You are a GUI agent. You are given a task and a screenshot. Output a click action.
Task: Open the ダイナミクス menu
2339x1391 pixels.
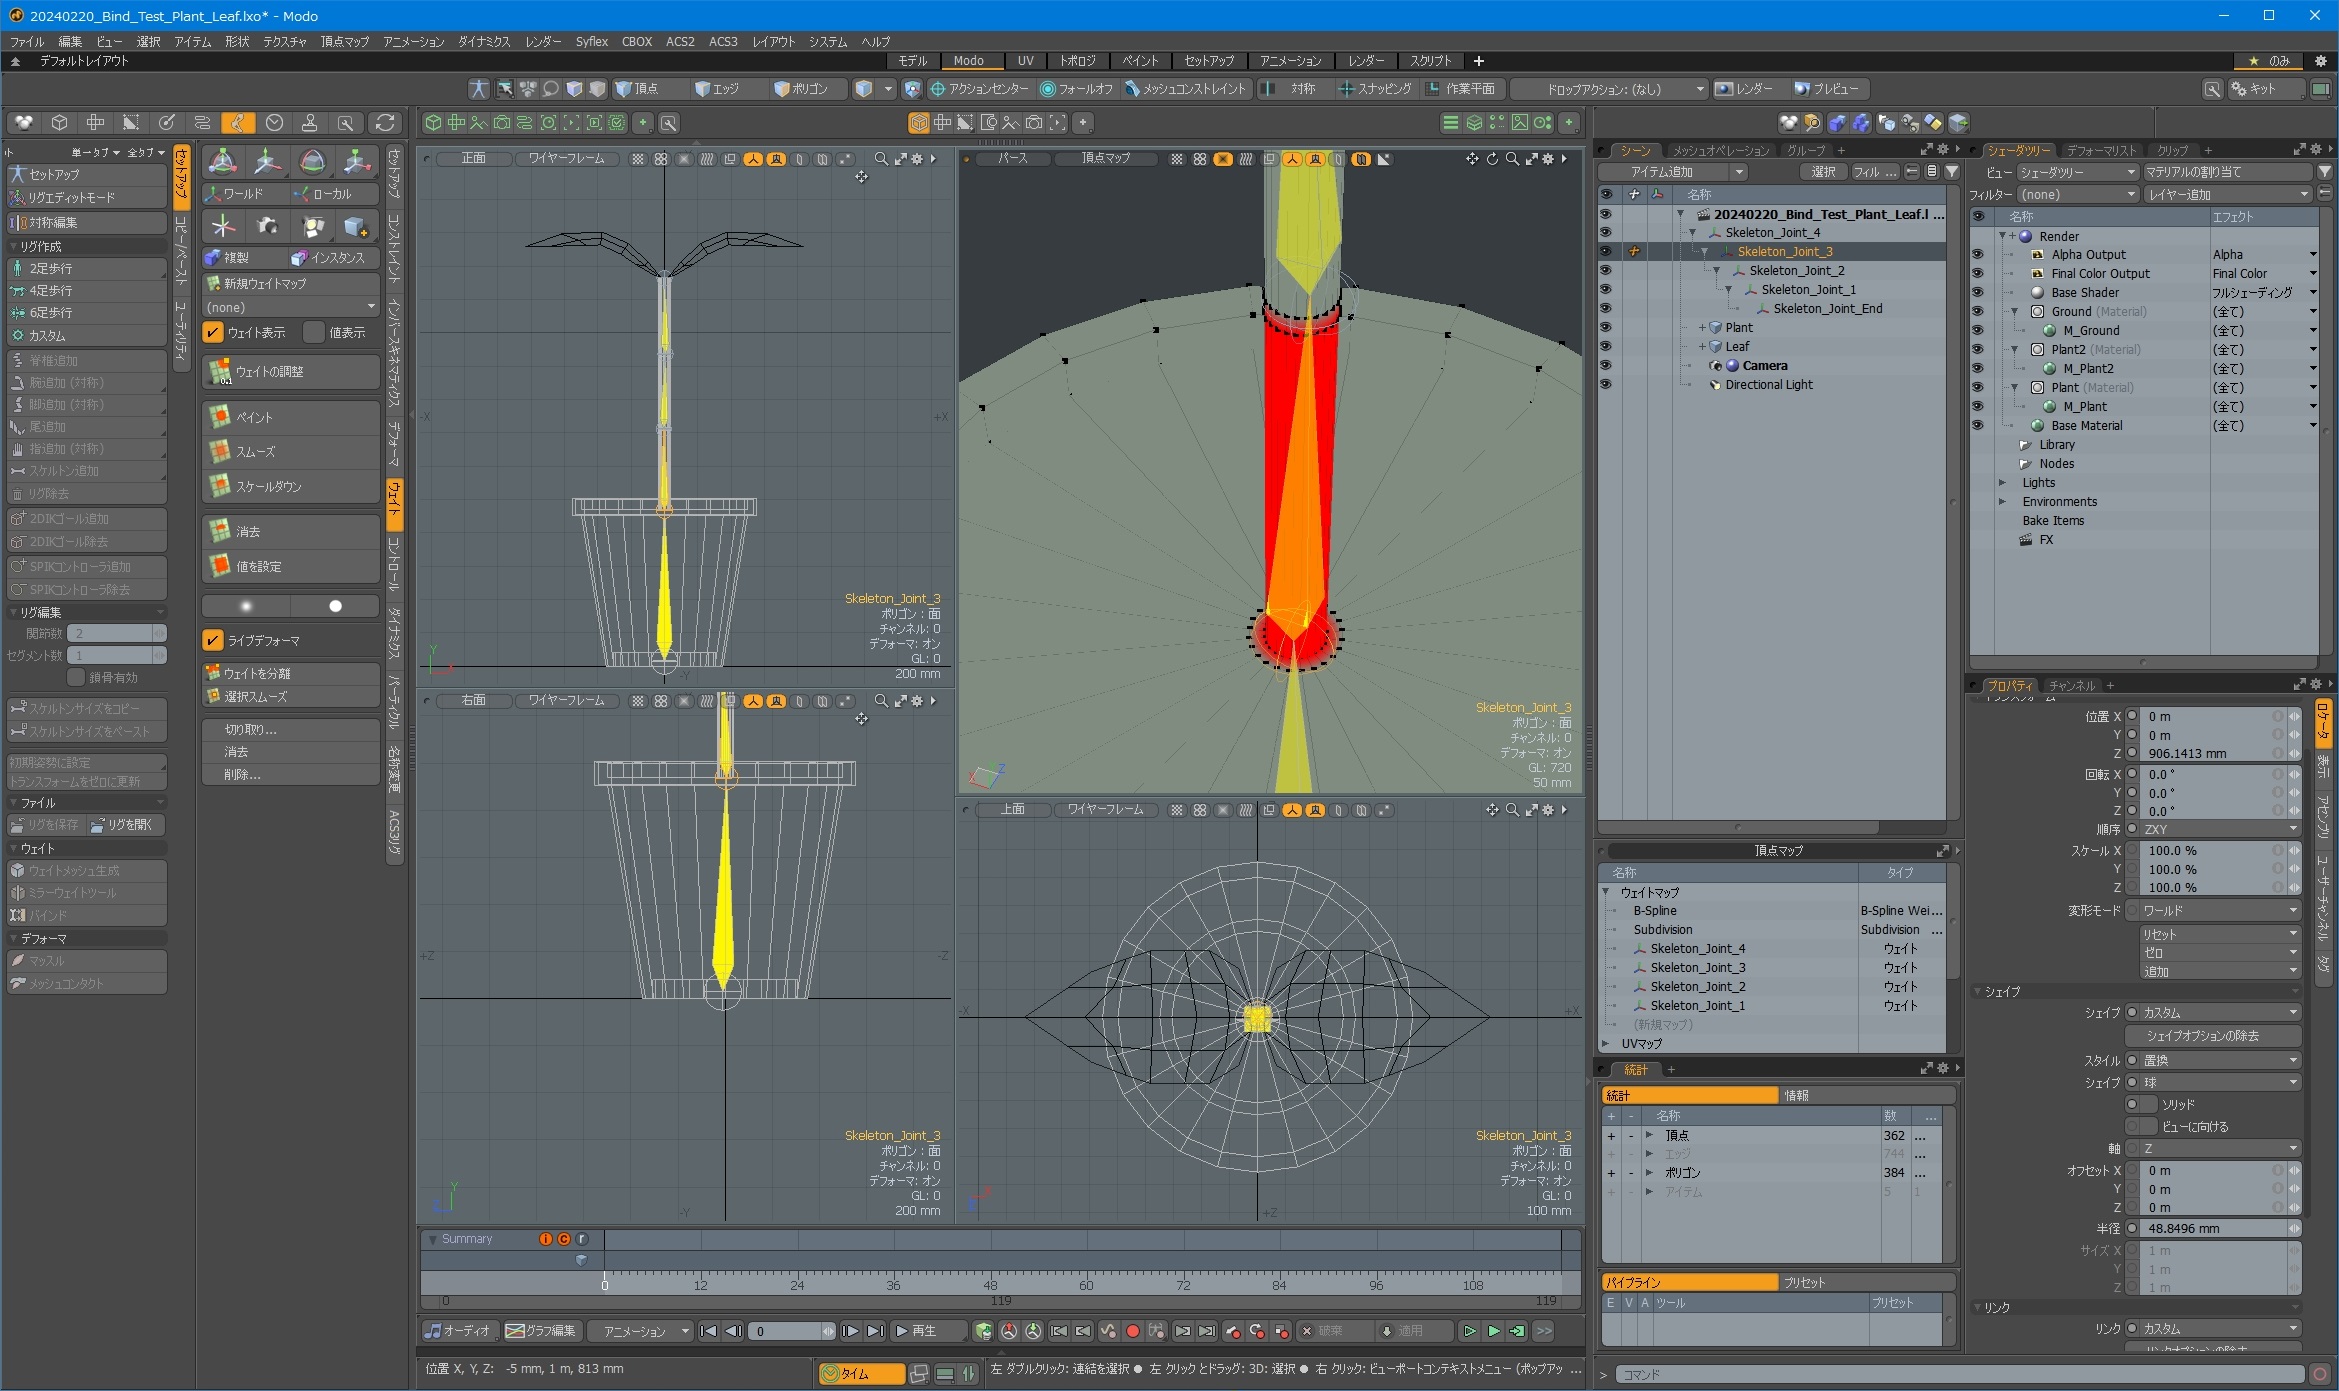pyautogui.click(x=484, y=41)
